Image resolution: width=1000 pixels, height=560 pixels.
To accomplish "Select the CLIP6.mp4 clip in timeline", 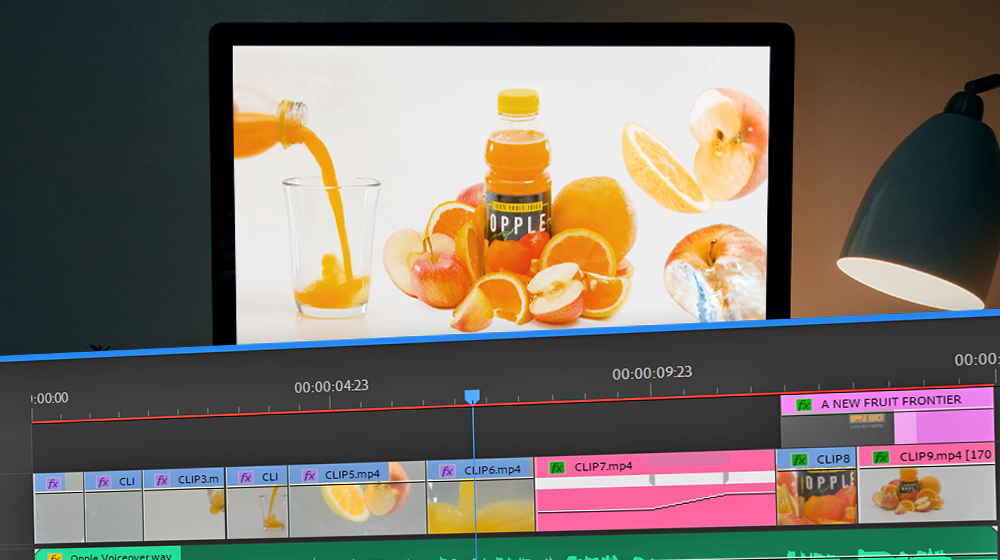I will pos(481,497).
